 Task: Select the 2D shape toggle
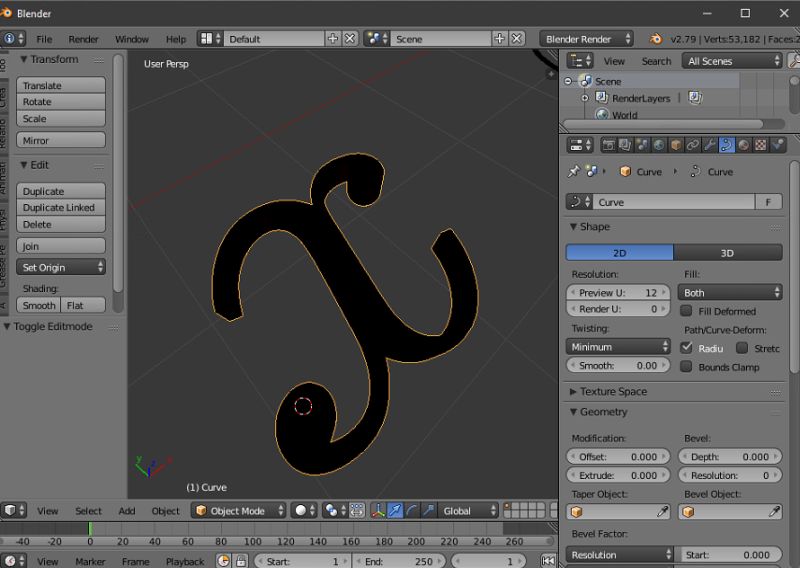619,253
